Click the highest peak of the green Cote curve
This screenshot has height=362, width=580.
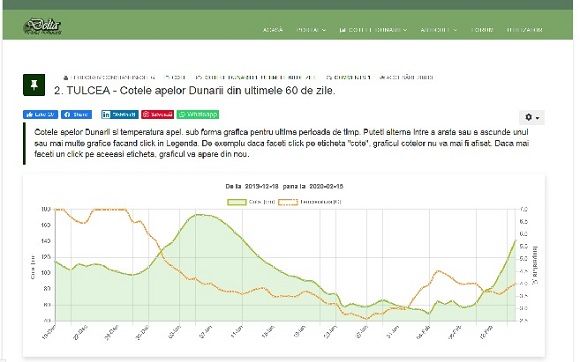[x=199, y=214]
